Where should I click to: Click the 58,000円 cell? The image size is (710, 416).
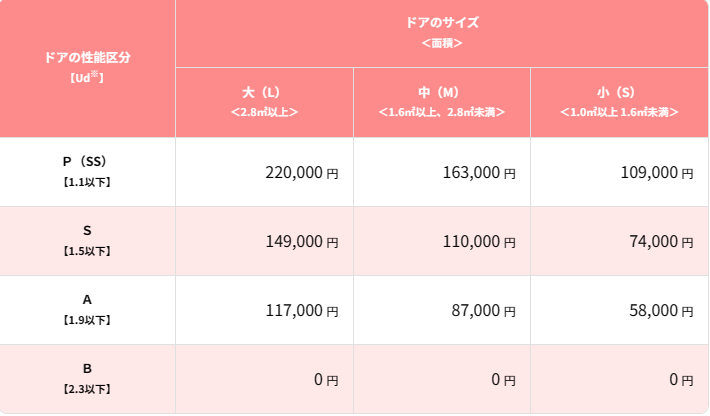pos(619,310)
